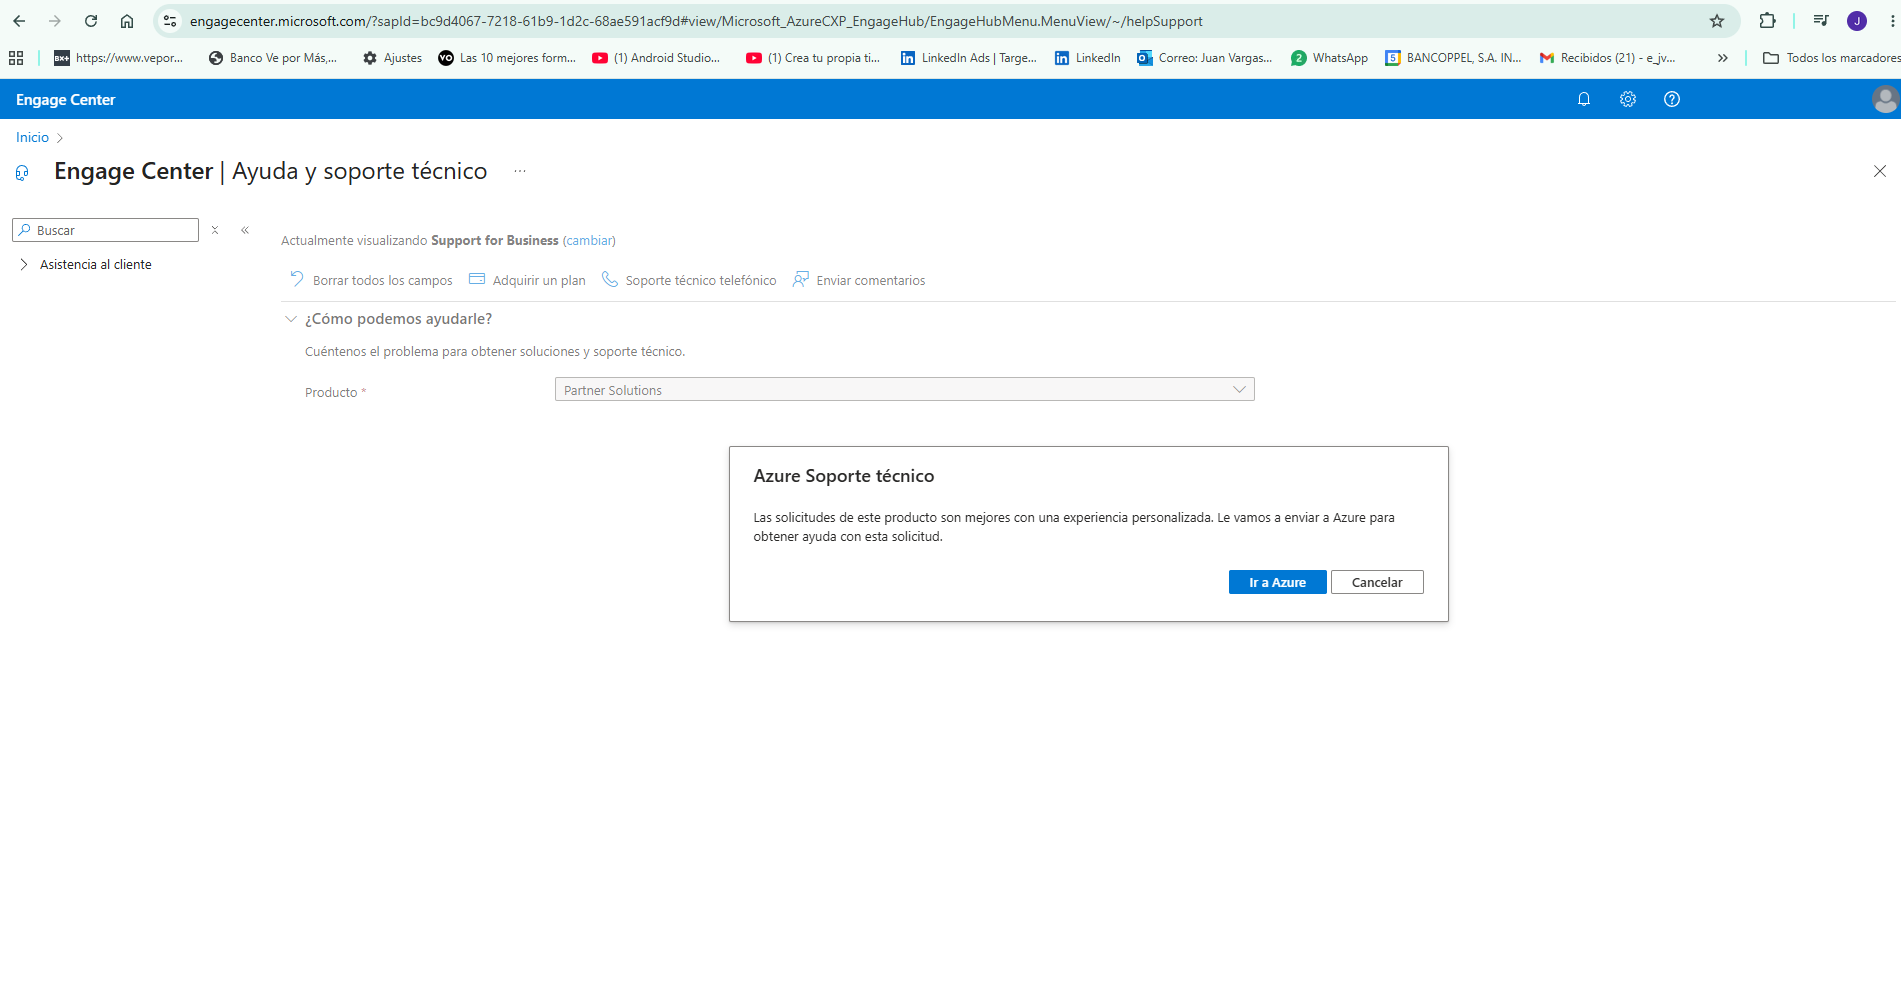Click the browser address bar URL
The height and width of the screenshot is (987, 1901).
coord(696,21)
